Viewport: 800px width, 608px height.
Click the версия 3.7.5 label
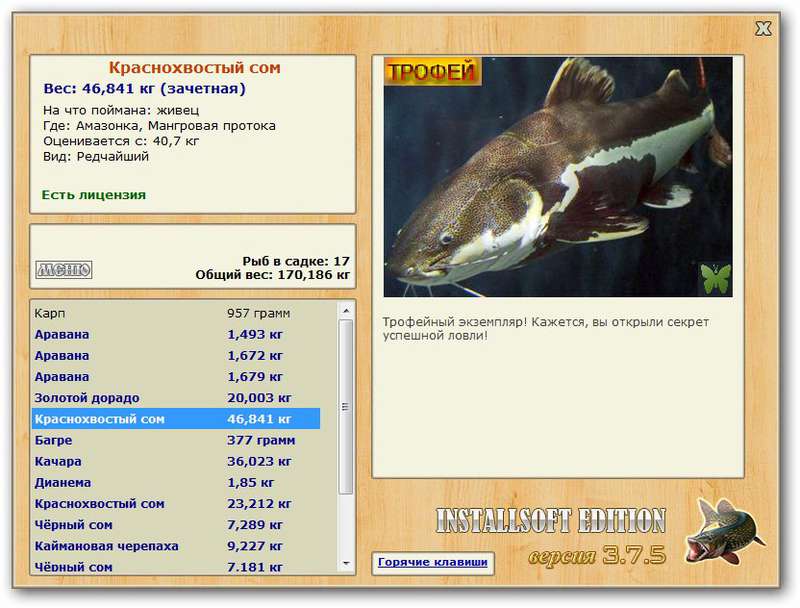[597, 554]
